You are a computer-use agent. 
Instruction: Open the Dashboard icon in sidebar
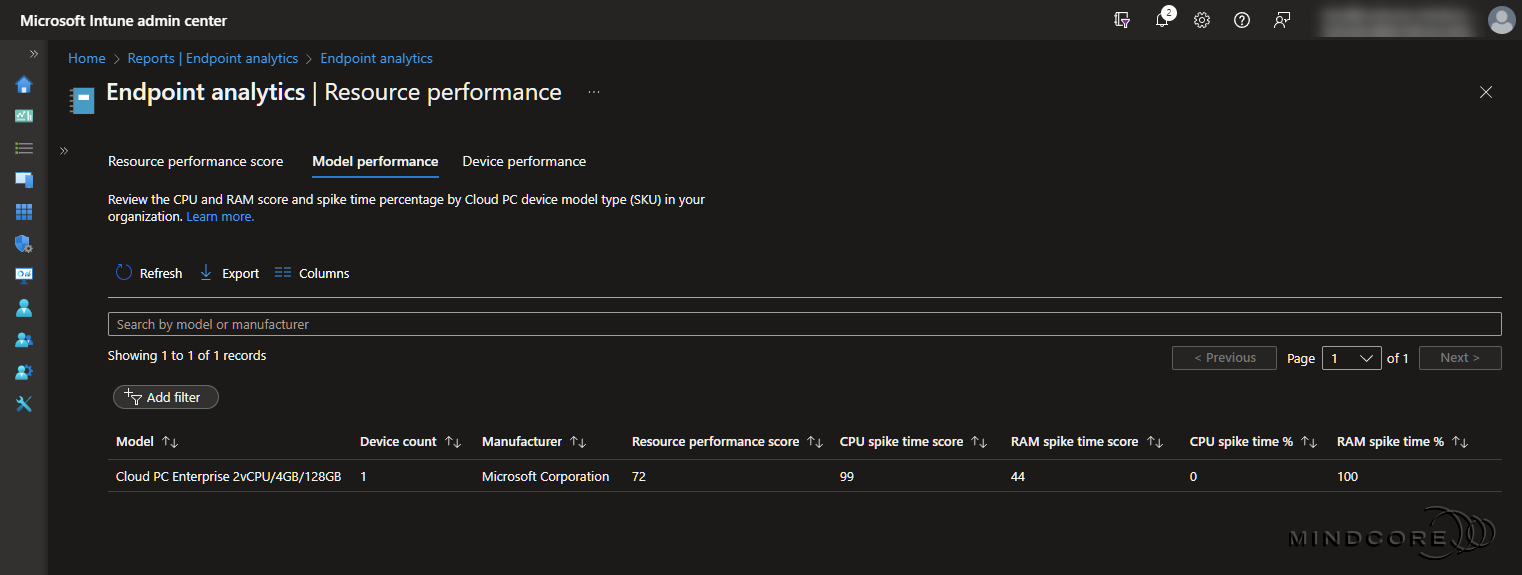pos(24,116)
